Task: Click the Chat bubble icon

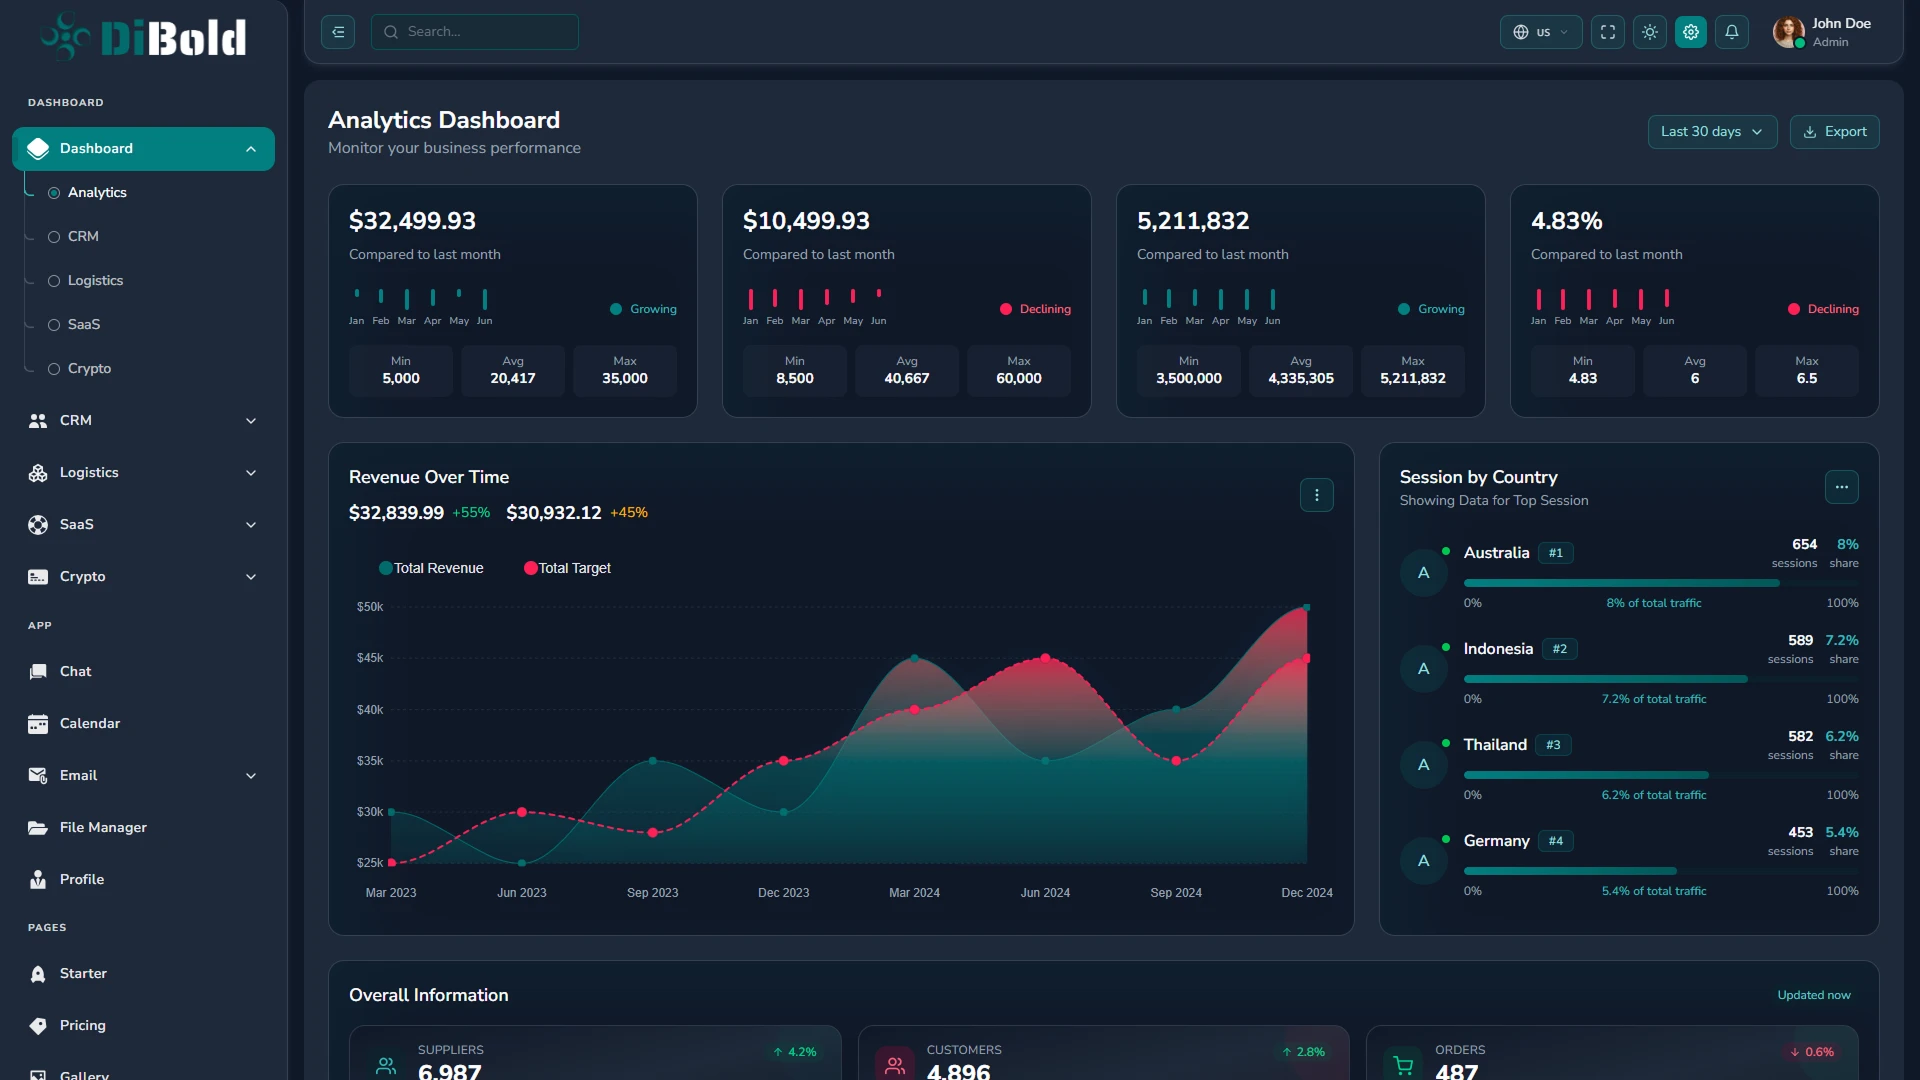Action: click(x=38, y=672)
